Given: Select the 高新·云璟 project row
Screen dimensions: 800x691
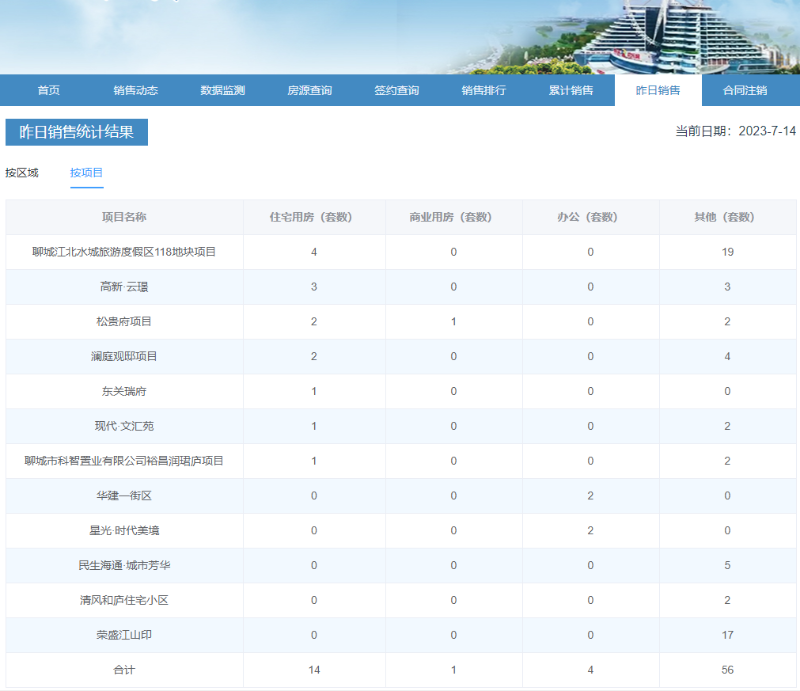Looking at the screenshot, I should pyautogui.click(x=124, y=287).
